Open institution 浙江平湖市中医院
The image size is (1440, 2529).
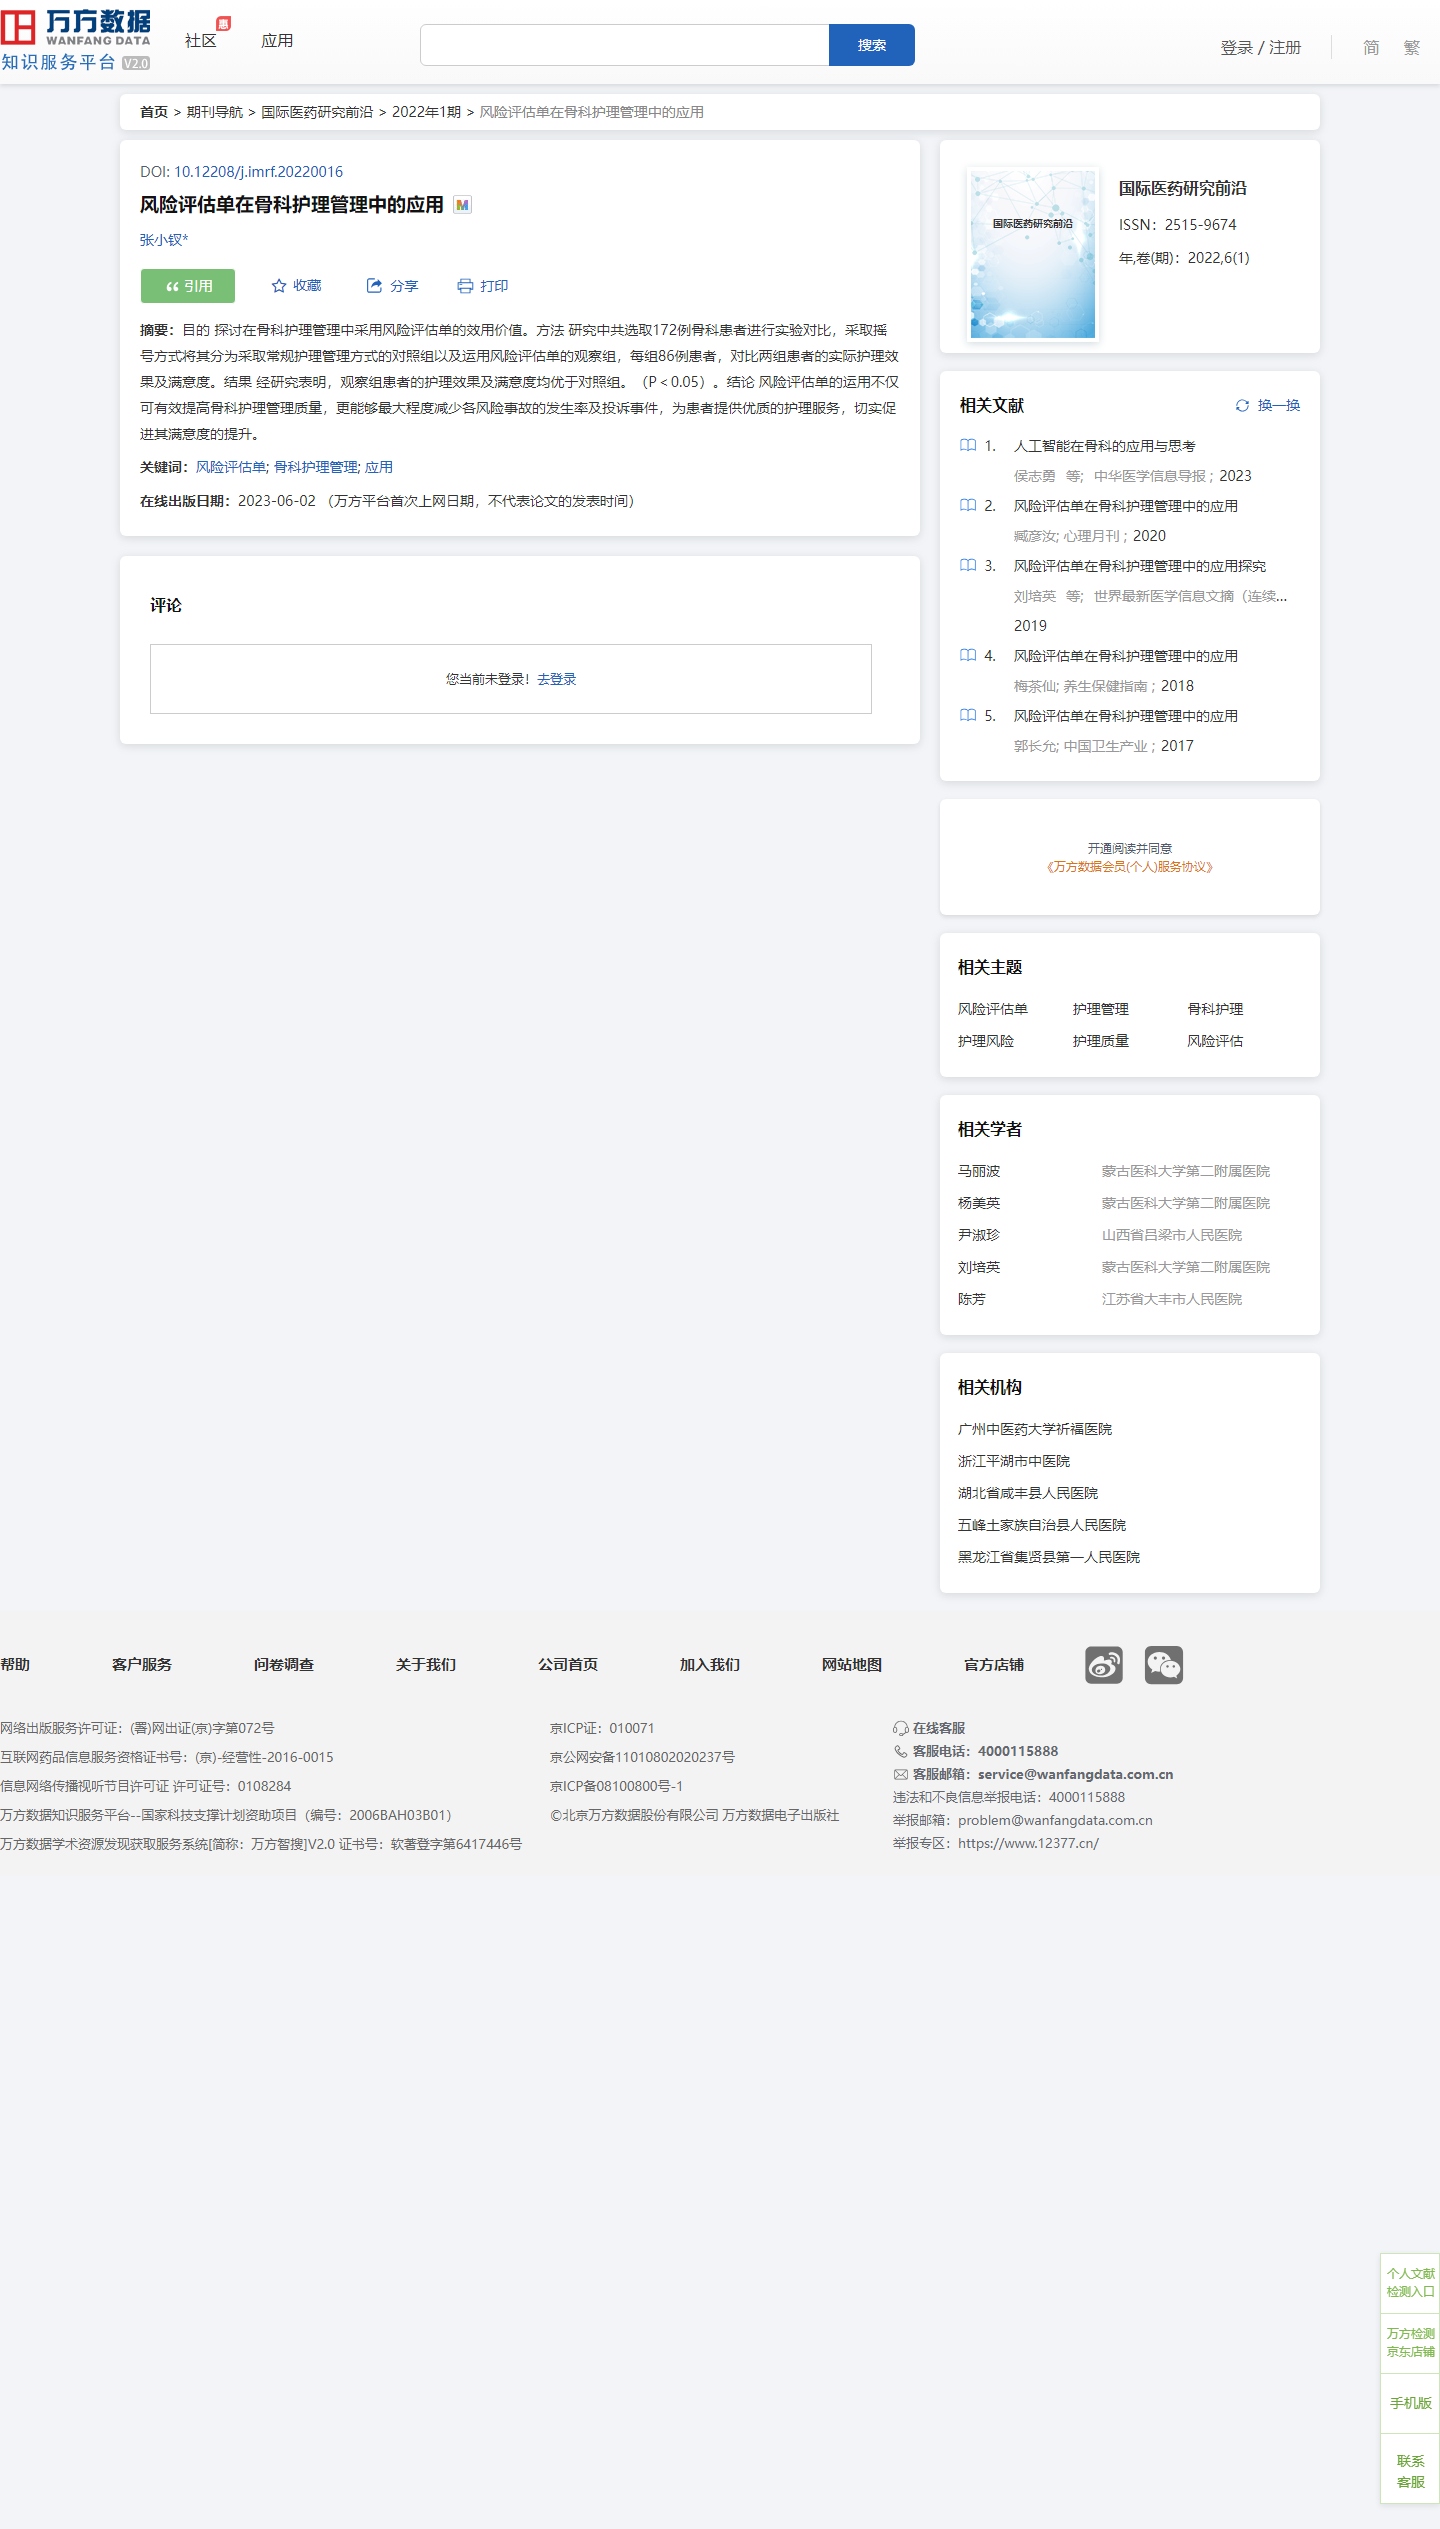pyautogui.click(x=1014, y=1461)
